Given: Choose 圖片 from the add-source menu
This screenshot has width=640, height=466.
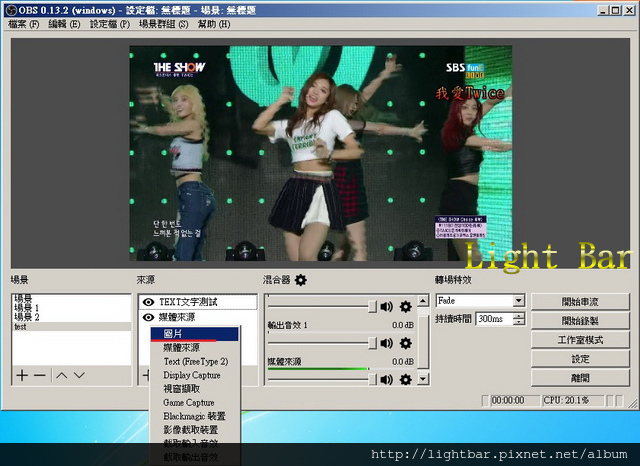Looking at the screenshot, I should click(x=194, y=334).
